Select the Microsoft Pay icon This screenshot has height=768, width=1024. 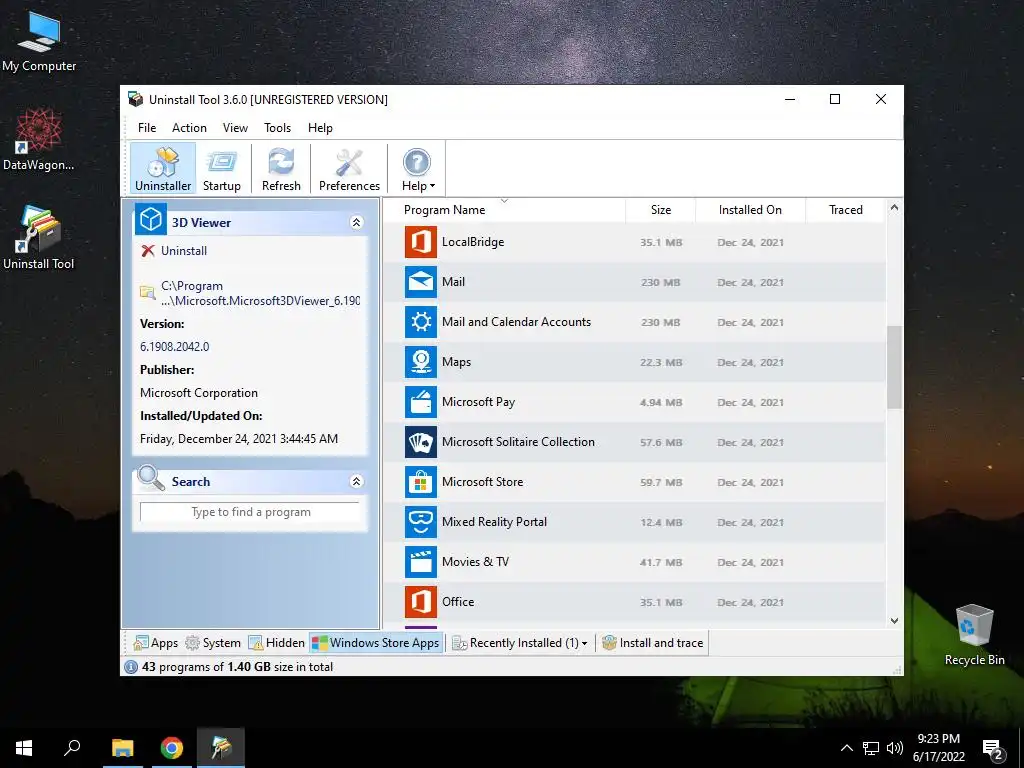pos(421,402)
